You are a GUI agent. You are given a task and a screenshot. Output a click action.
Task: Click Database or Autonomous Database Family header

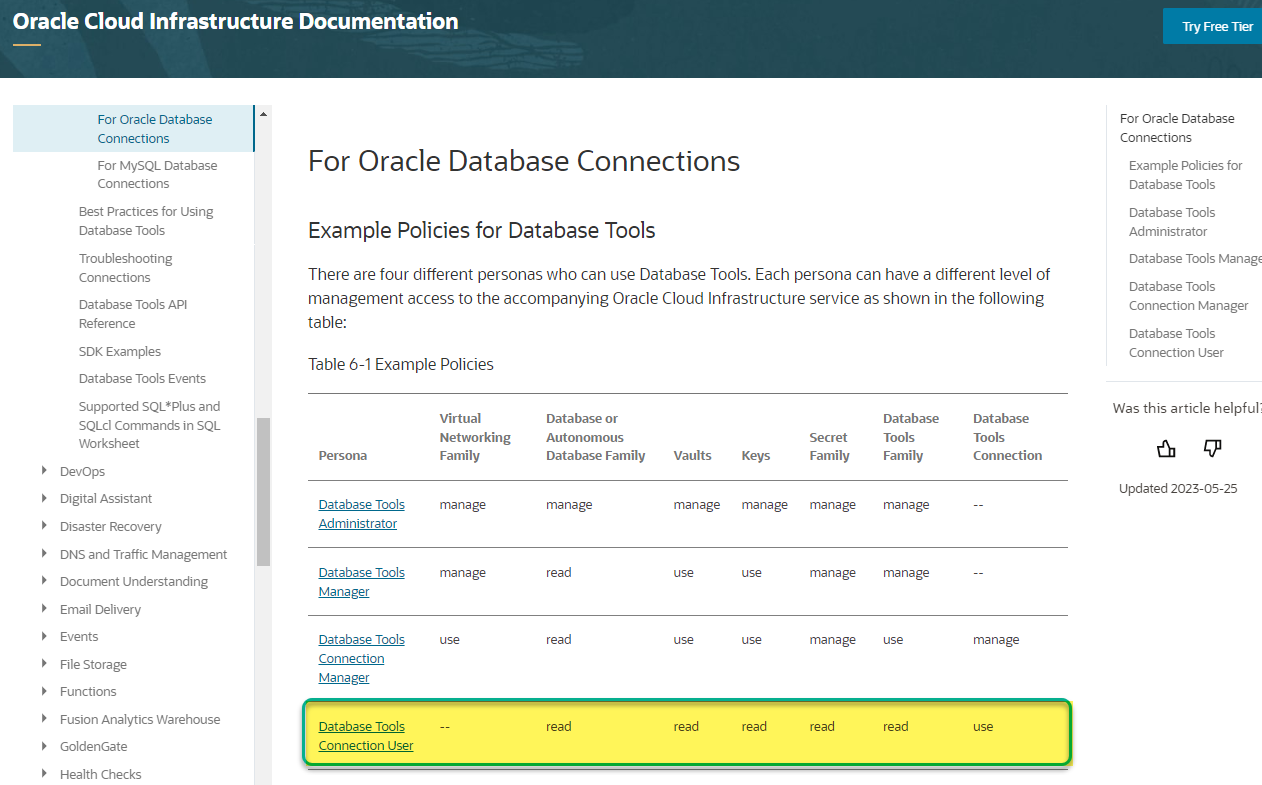(596, 437)
